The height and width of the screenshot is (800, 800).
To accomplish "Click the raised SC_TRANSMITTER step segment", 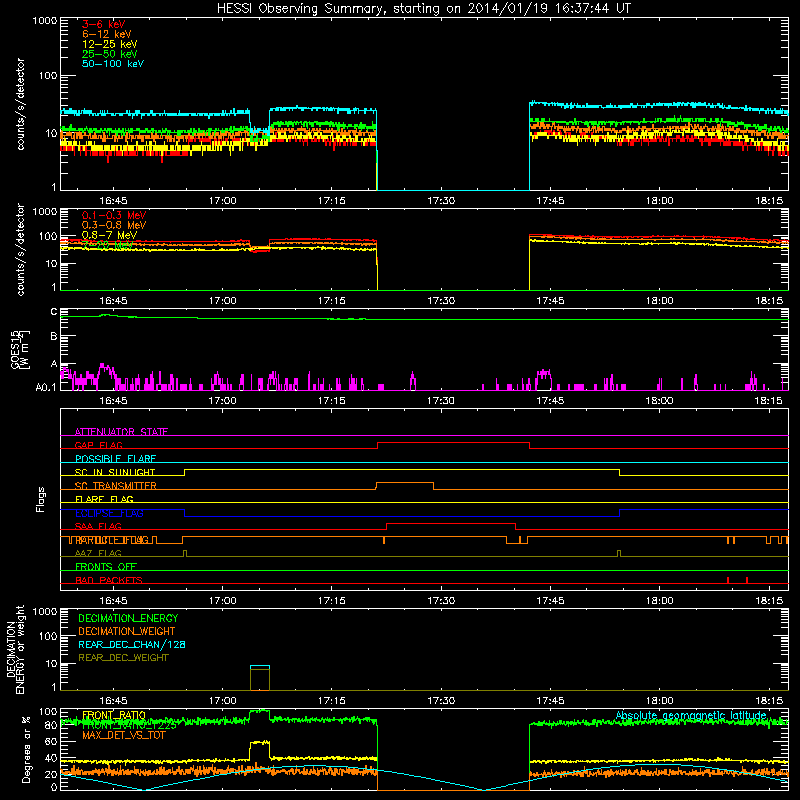I will pyautogui.click(x=405, y=483).
